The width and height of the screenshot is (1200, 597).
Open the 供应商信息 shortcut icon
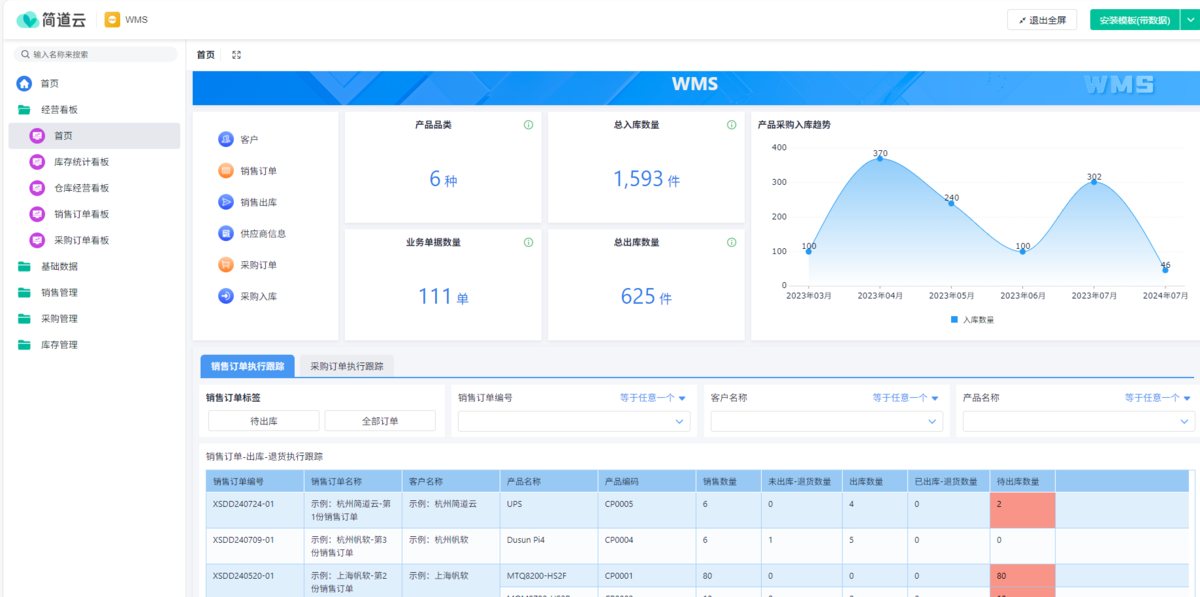click(x=226, y=233)
